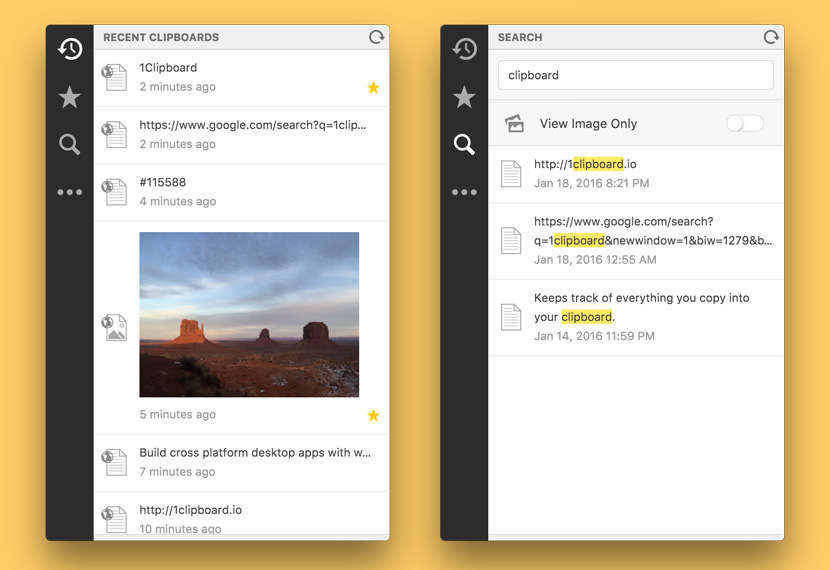Click image file icon beside desert photo

(114, 328)
